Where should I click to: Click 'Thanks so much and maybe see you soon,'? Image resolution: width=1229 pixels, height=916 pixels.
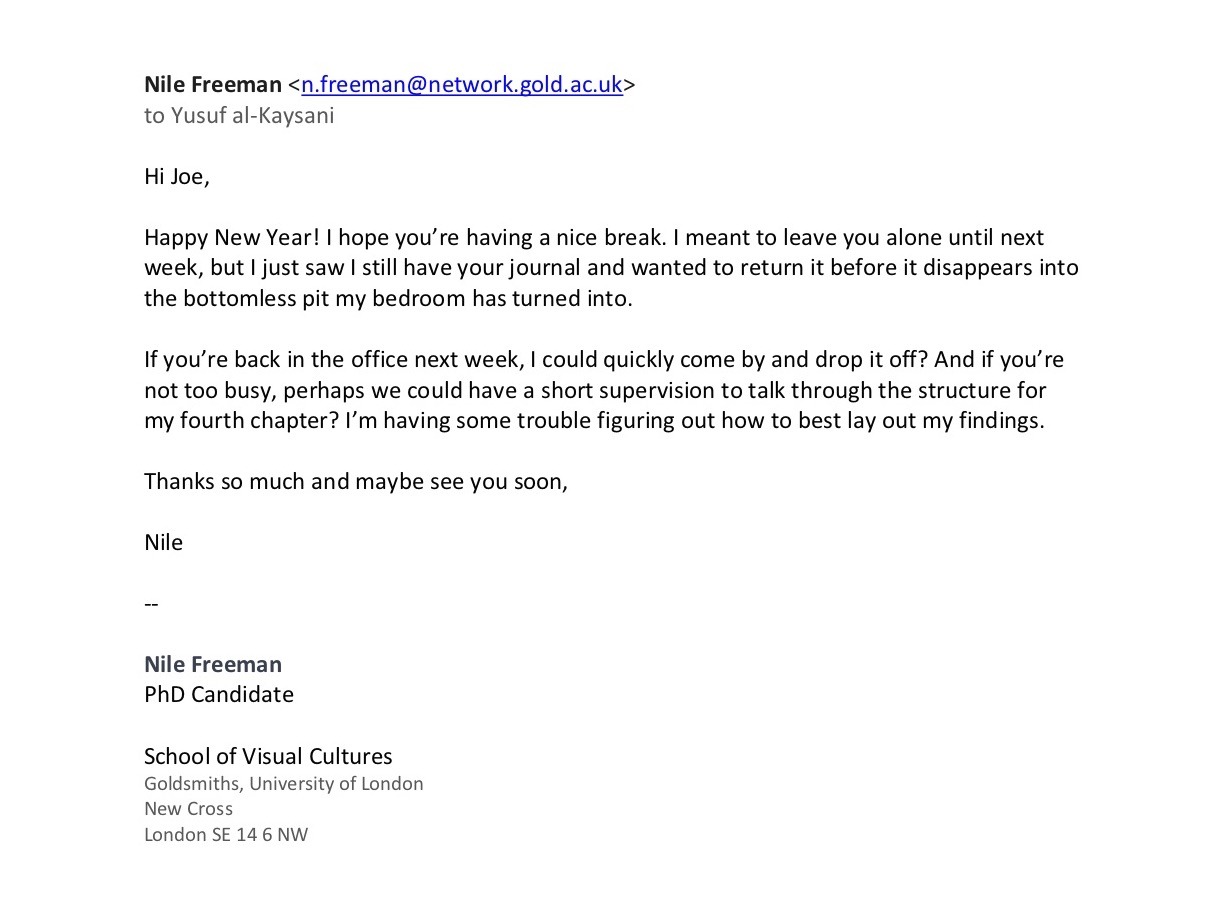tap(356, 481)
